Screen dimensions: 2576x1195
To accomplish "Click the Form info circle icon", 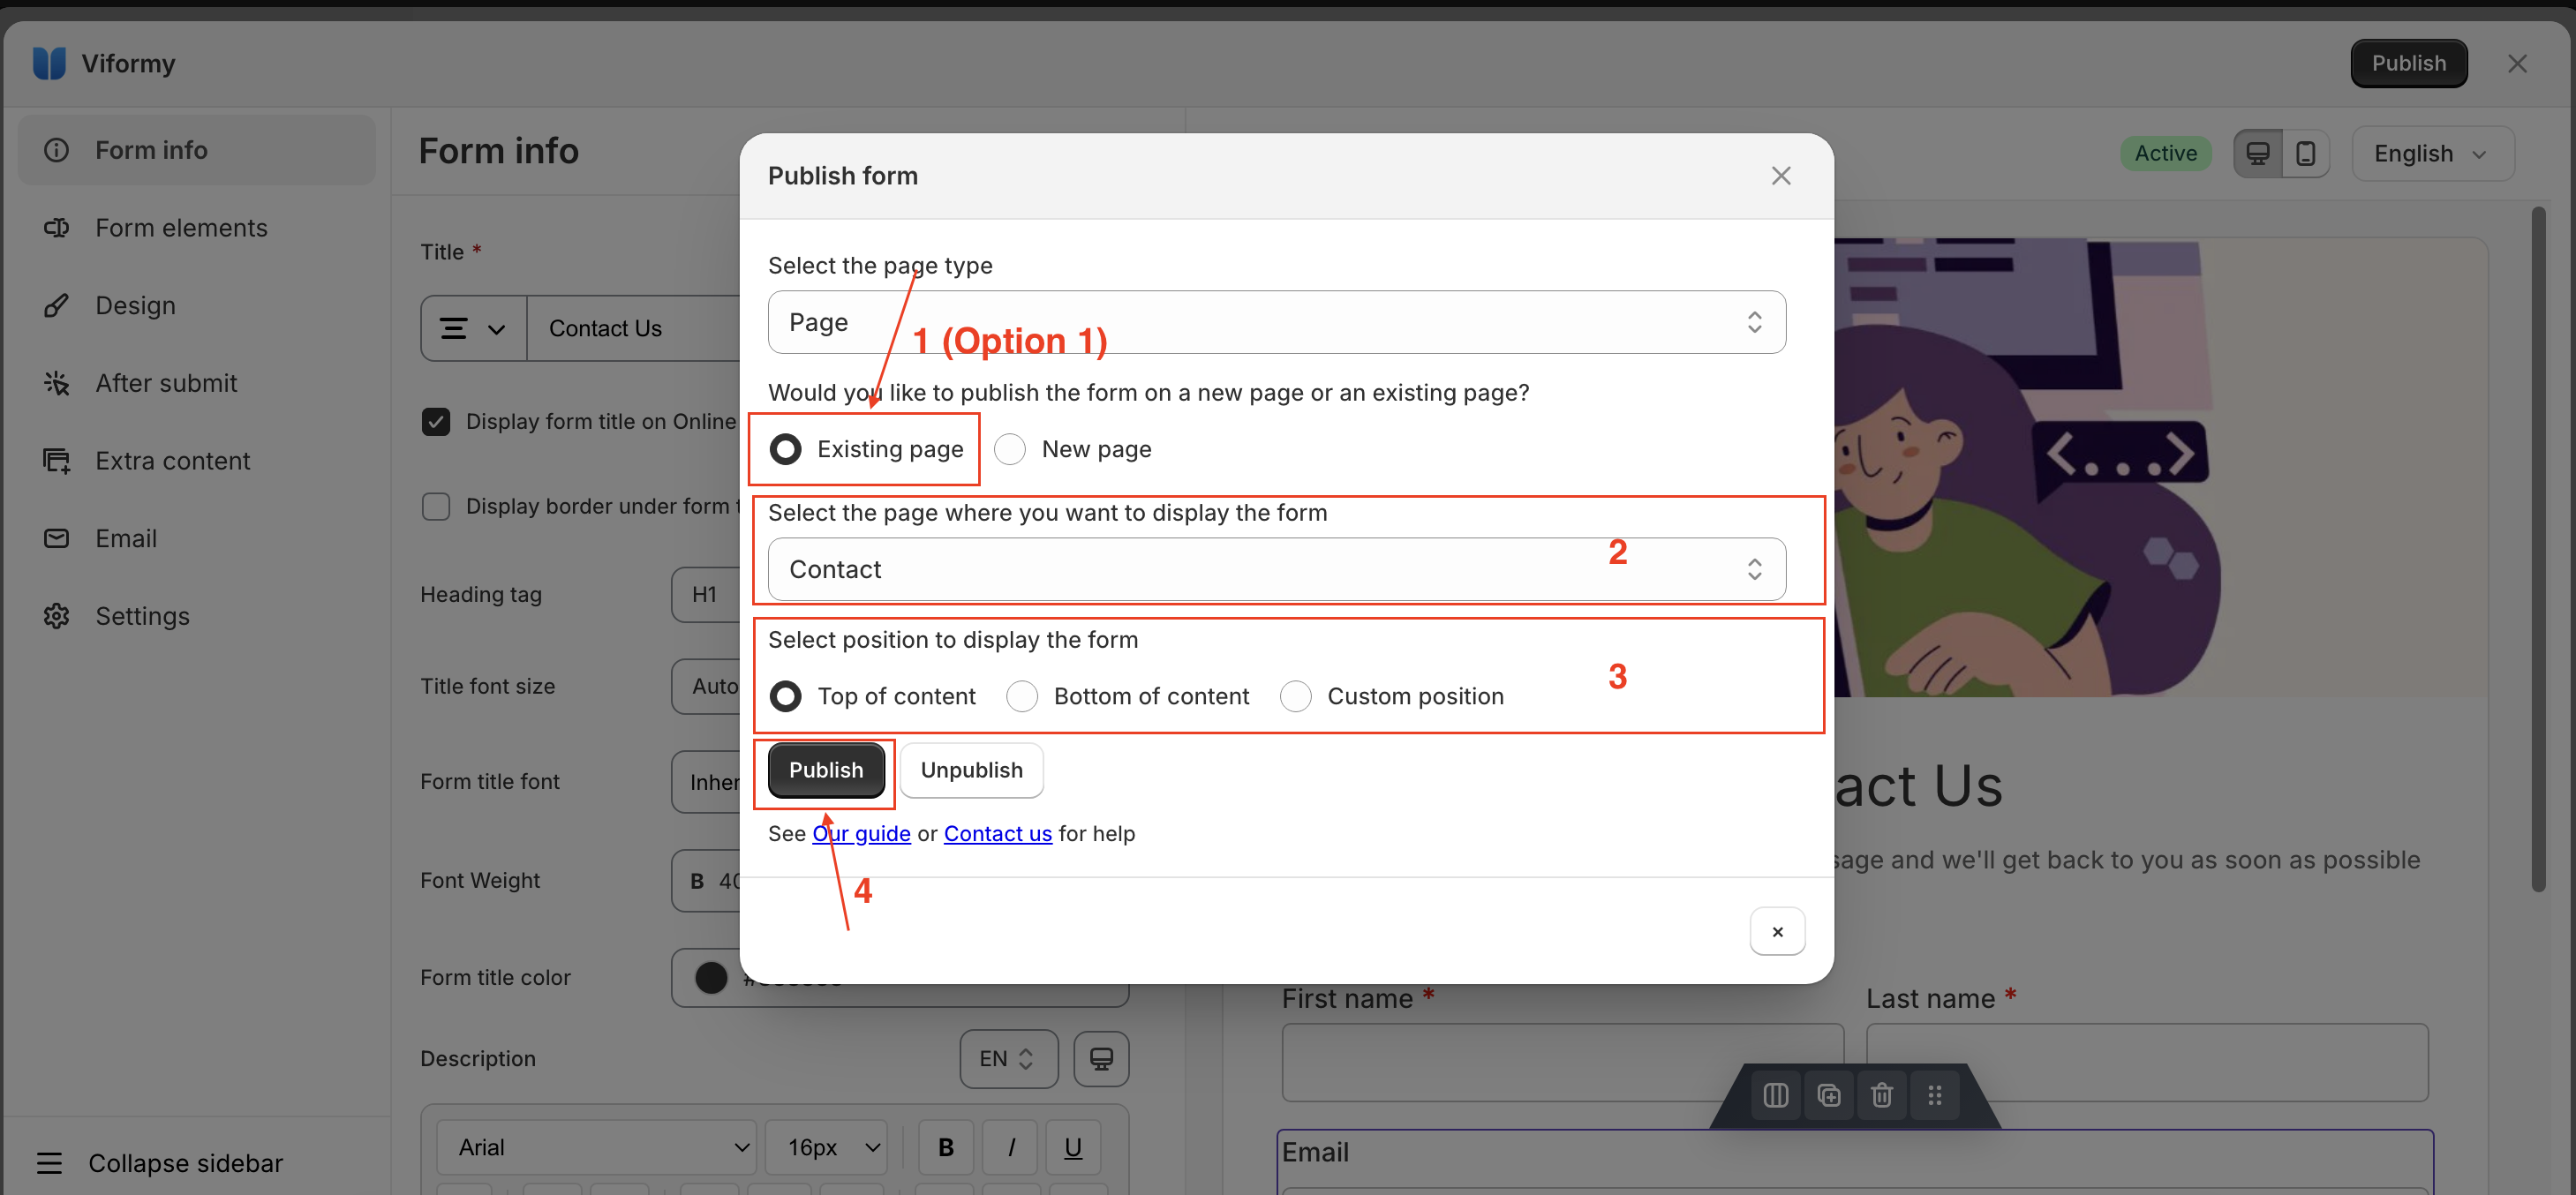I will tap(56, 150).
